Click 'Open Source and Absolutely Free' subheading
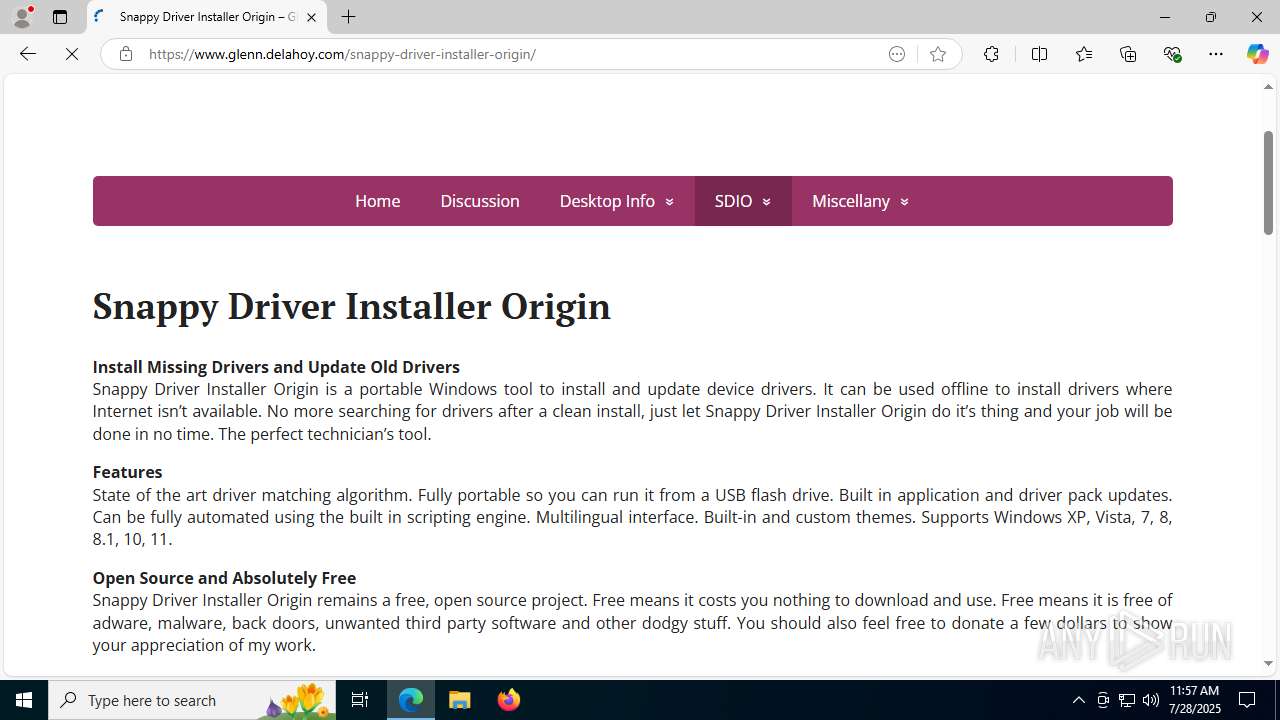This screenshot has width=1280, height=720. click(224, 578)
